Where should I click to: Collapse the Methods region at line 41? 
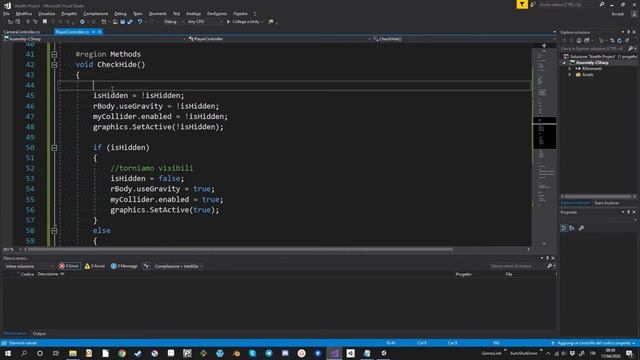point(54,54)
